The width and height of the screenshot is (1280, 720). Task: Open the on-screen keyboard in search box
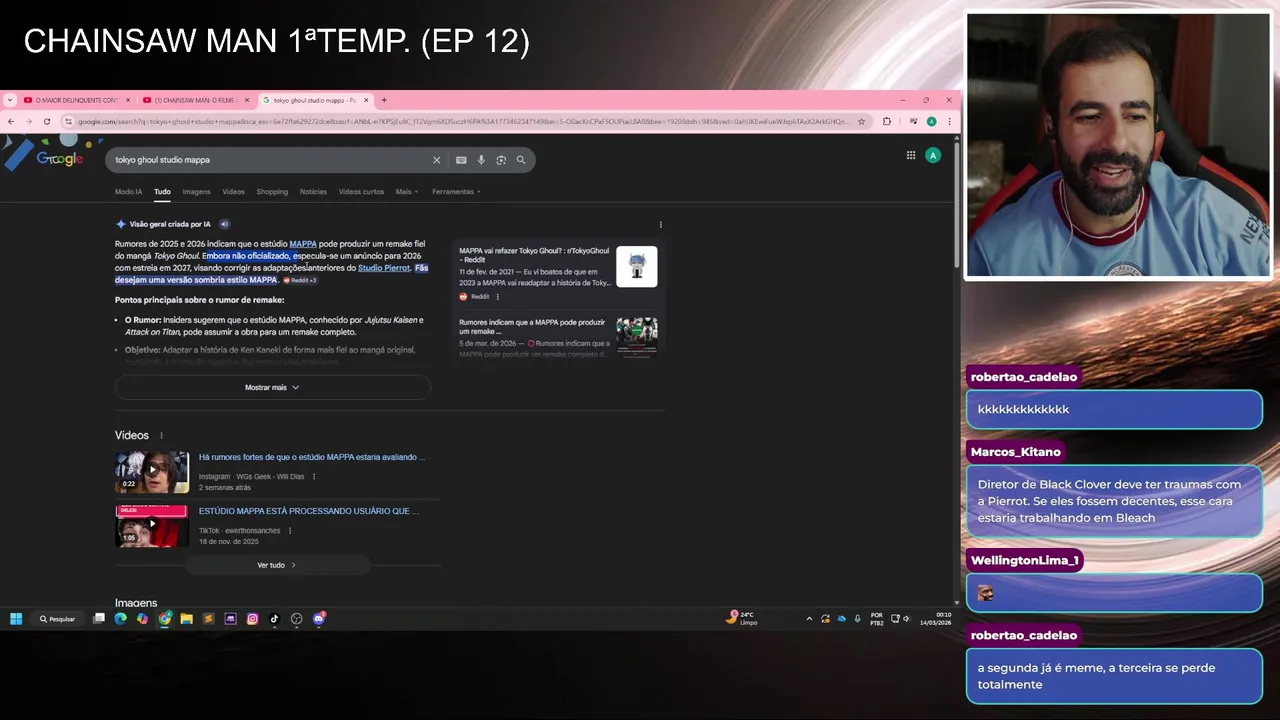click(461, 160)
